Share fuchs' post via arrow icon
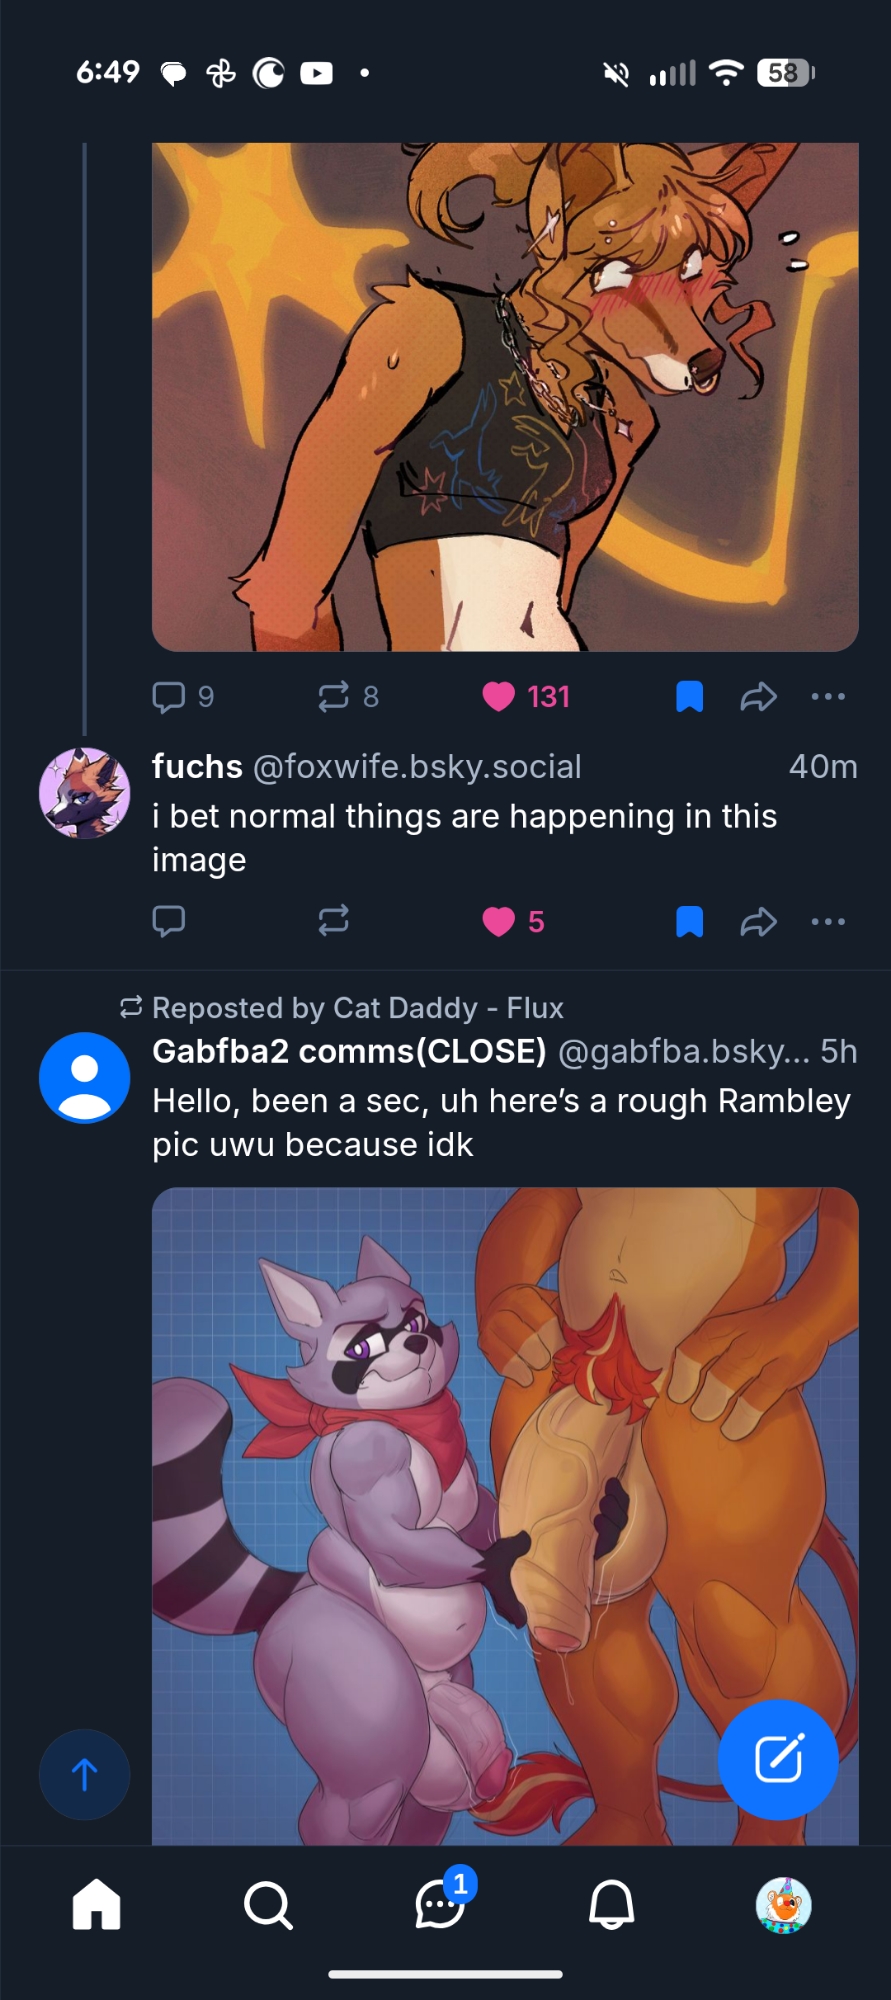 [758, 921]
